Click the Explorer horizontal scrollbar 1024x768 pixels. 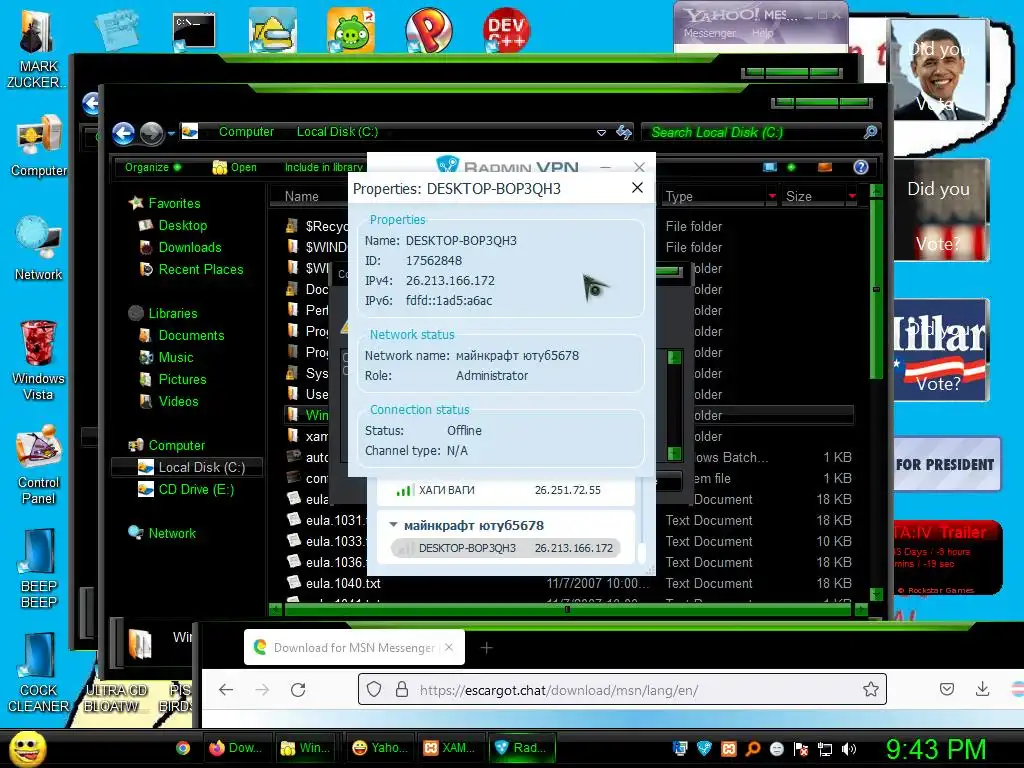click(x=568, y=609)
